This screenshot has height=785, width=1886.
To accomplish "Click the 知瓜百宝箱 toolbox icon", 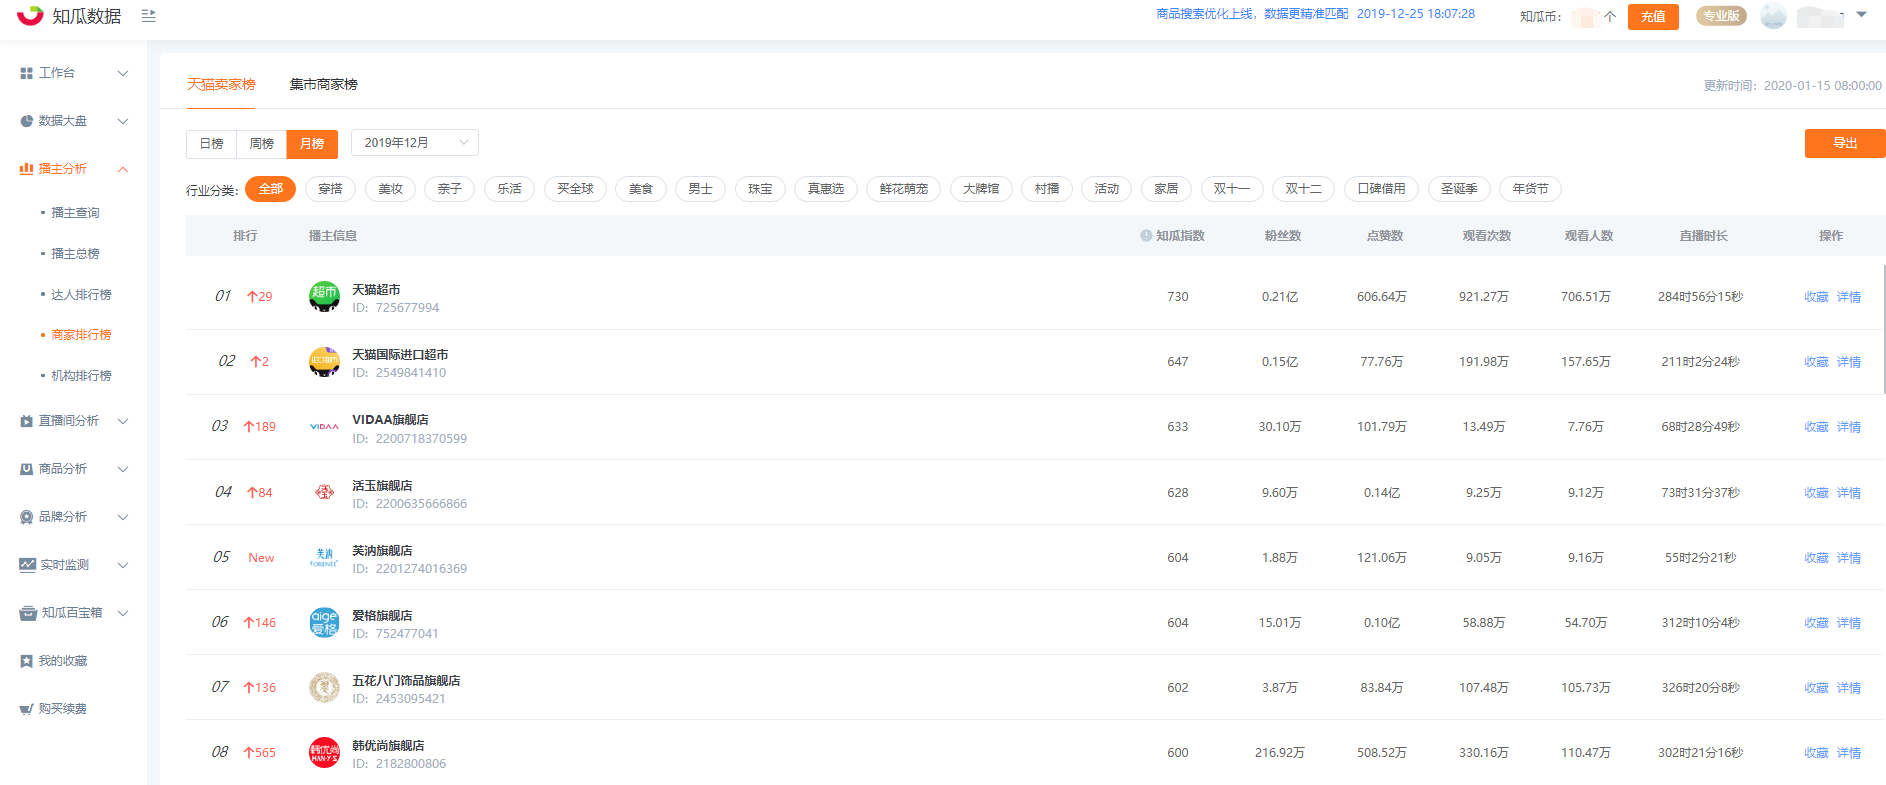I will click(x=28, y=613).
